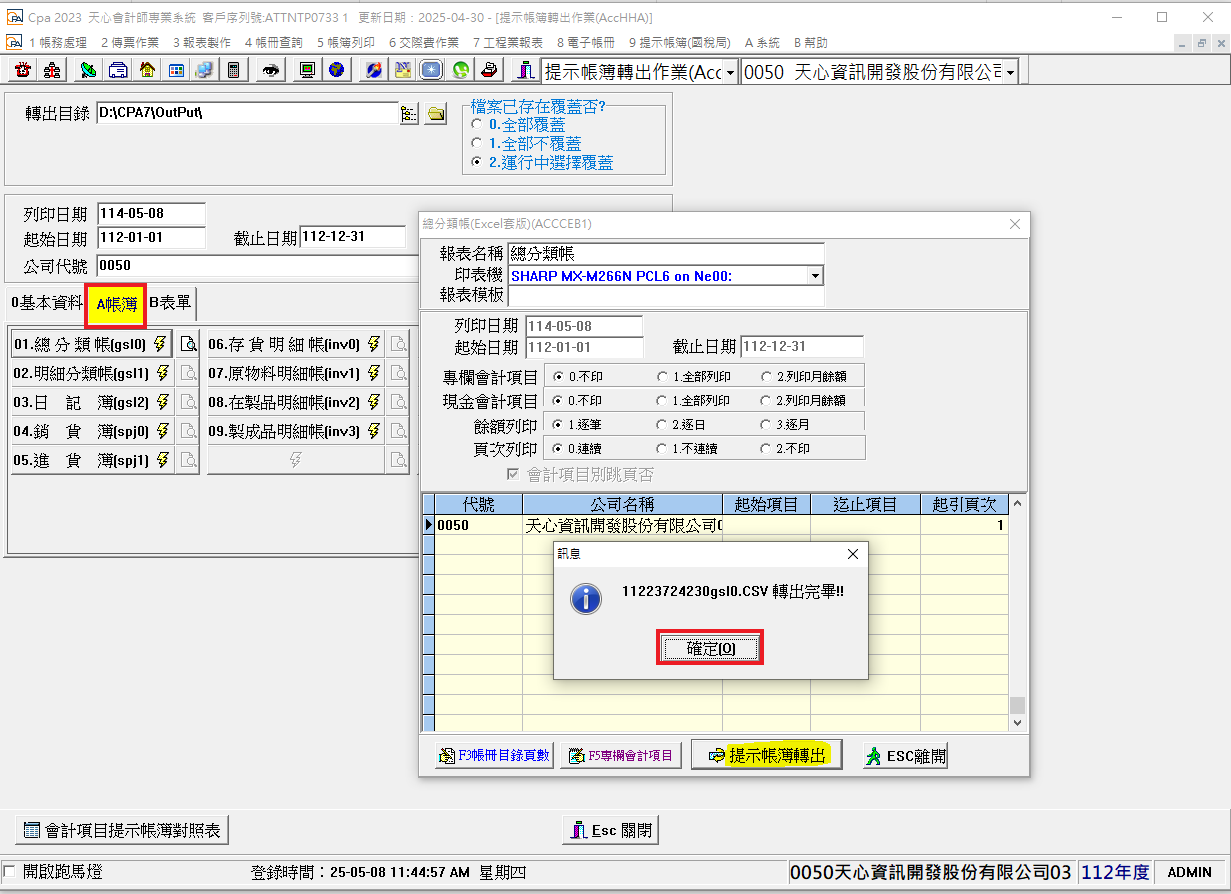Image resolution: width=1231 pixels, height=894 pixels.
Task: Expand the 提示帳簿轉出作業 function dropdown
Action: 730,72
